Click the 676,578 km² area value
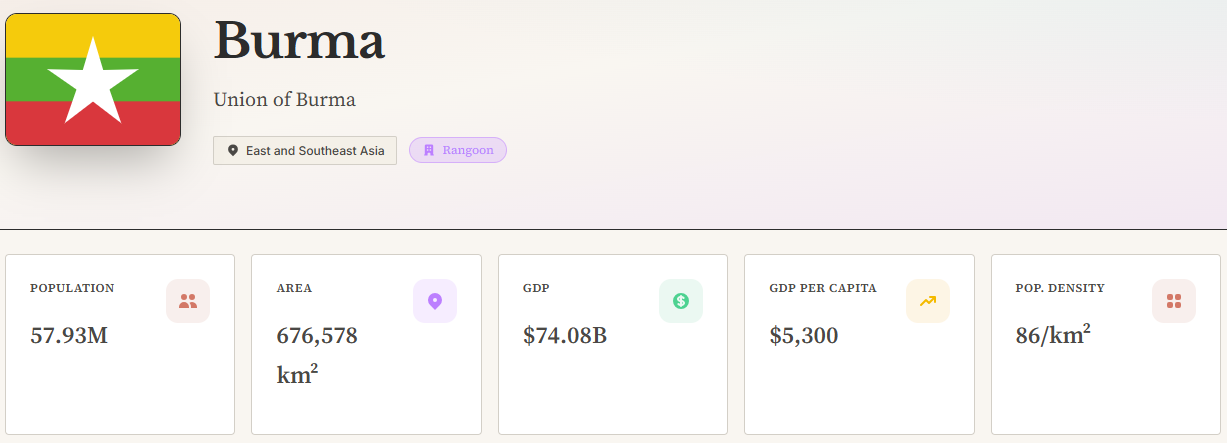1227x443 pixels. [317, 355]
